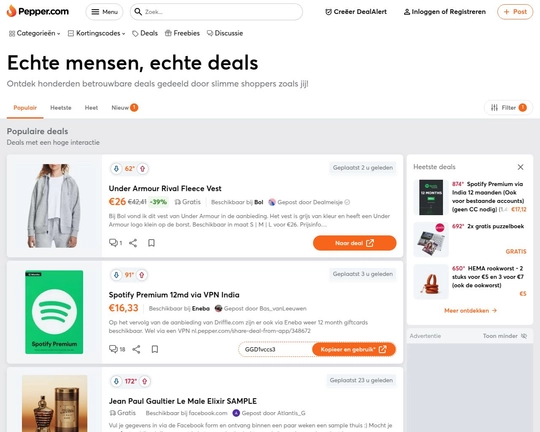Image resolution: width=540 pixels, height=432 pixels.
Task: Close the Heetste deals panel
Action: point(520,167)
